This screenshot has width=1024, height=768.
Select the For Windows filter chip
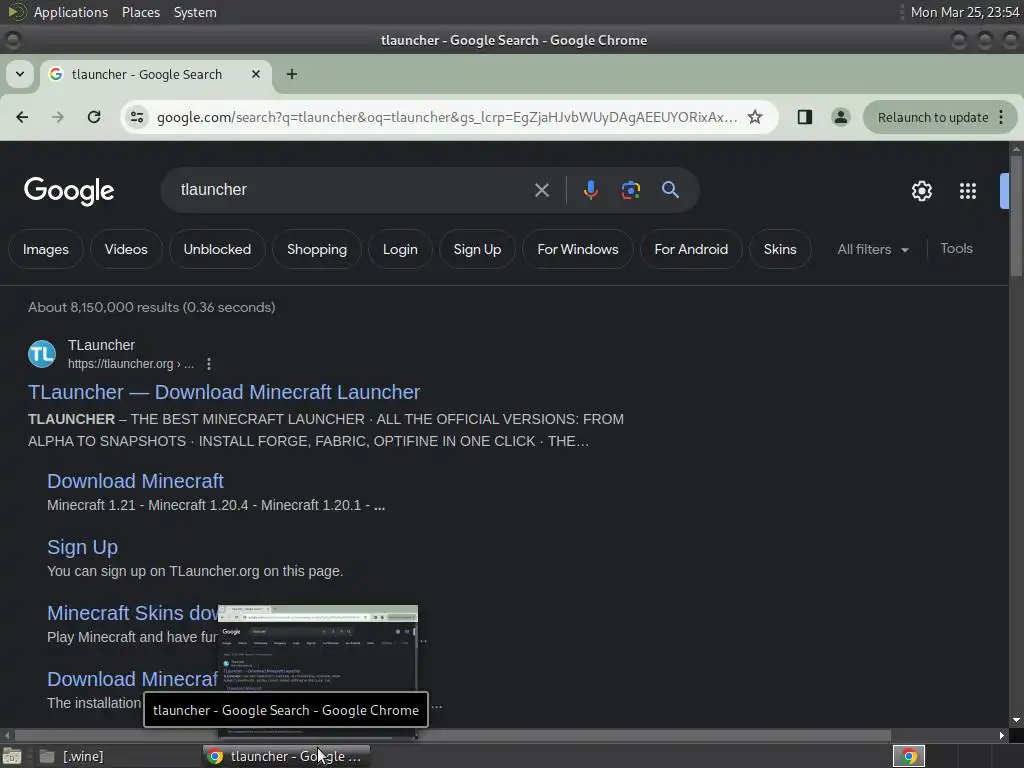[x=577, y=249]
